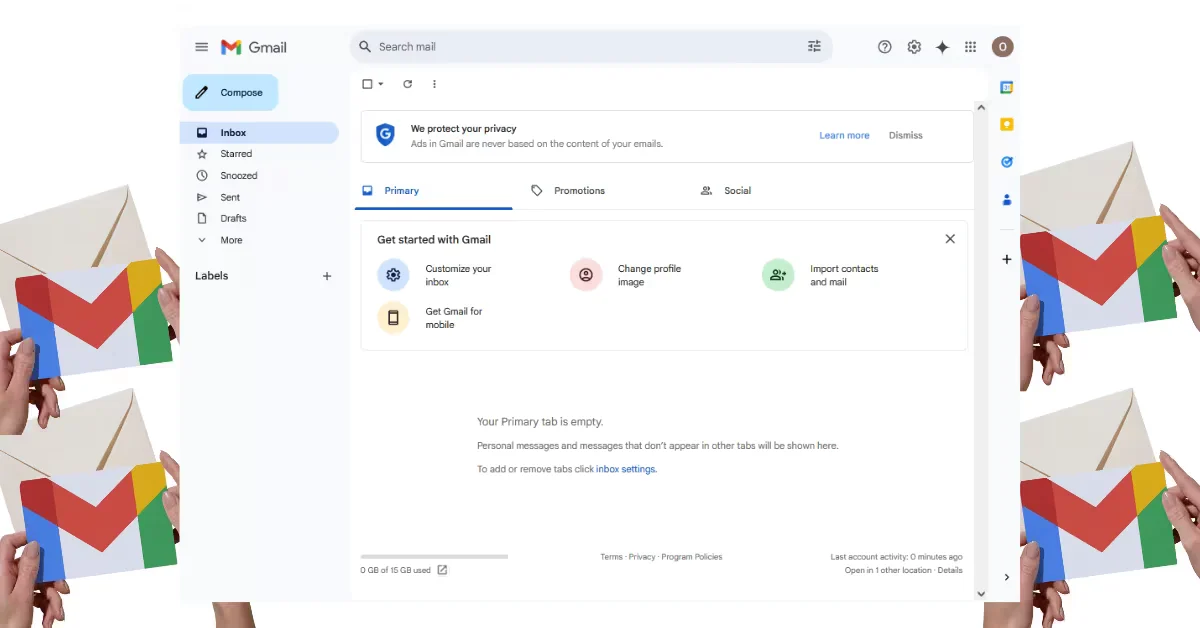Click the Learn more link

[844, 135]
